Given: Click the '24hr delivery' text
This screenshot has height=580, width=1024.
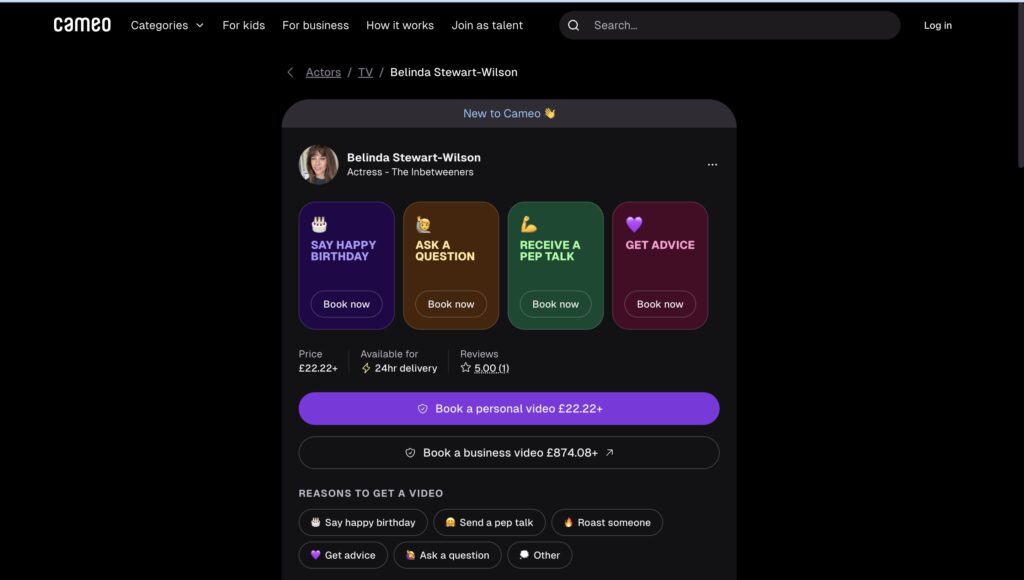Looking at the screenshot, I should pos(406,368).
